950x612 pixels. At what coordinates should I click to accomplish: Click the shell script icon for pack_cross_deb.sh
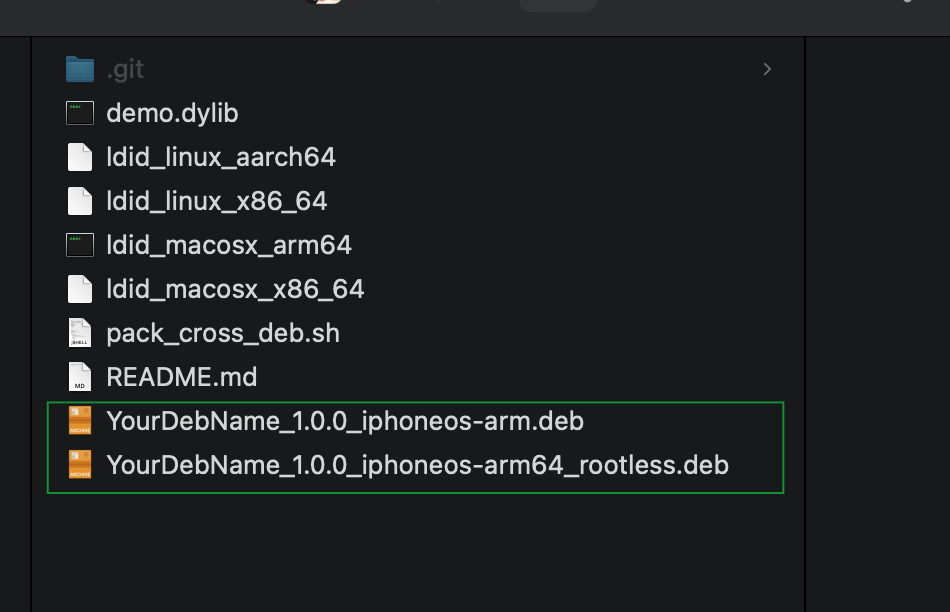79,332
